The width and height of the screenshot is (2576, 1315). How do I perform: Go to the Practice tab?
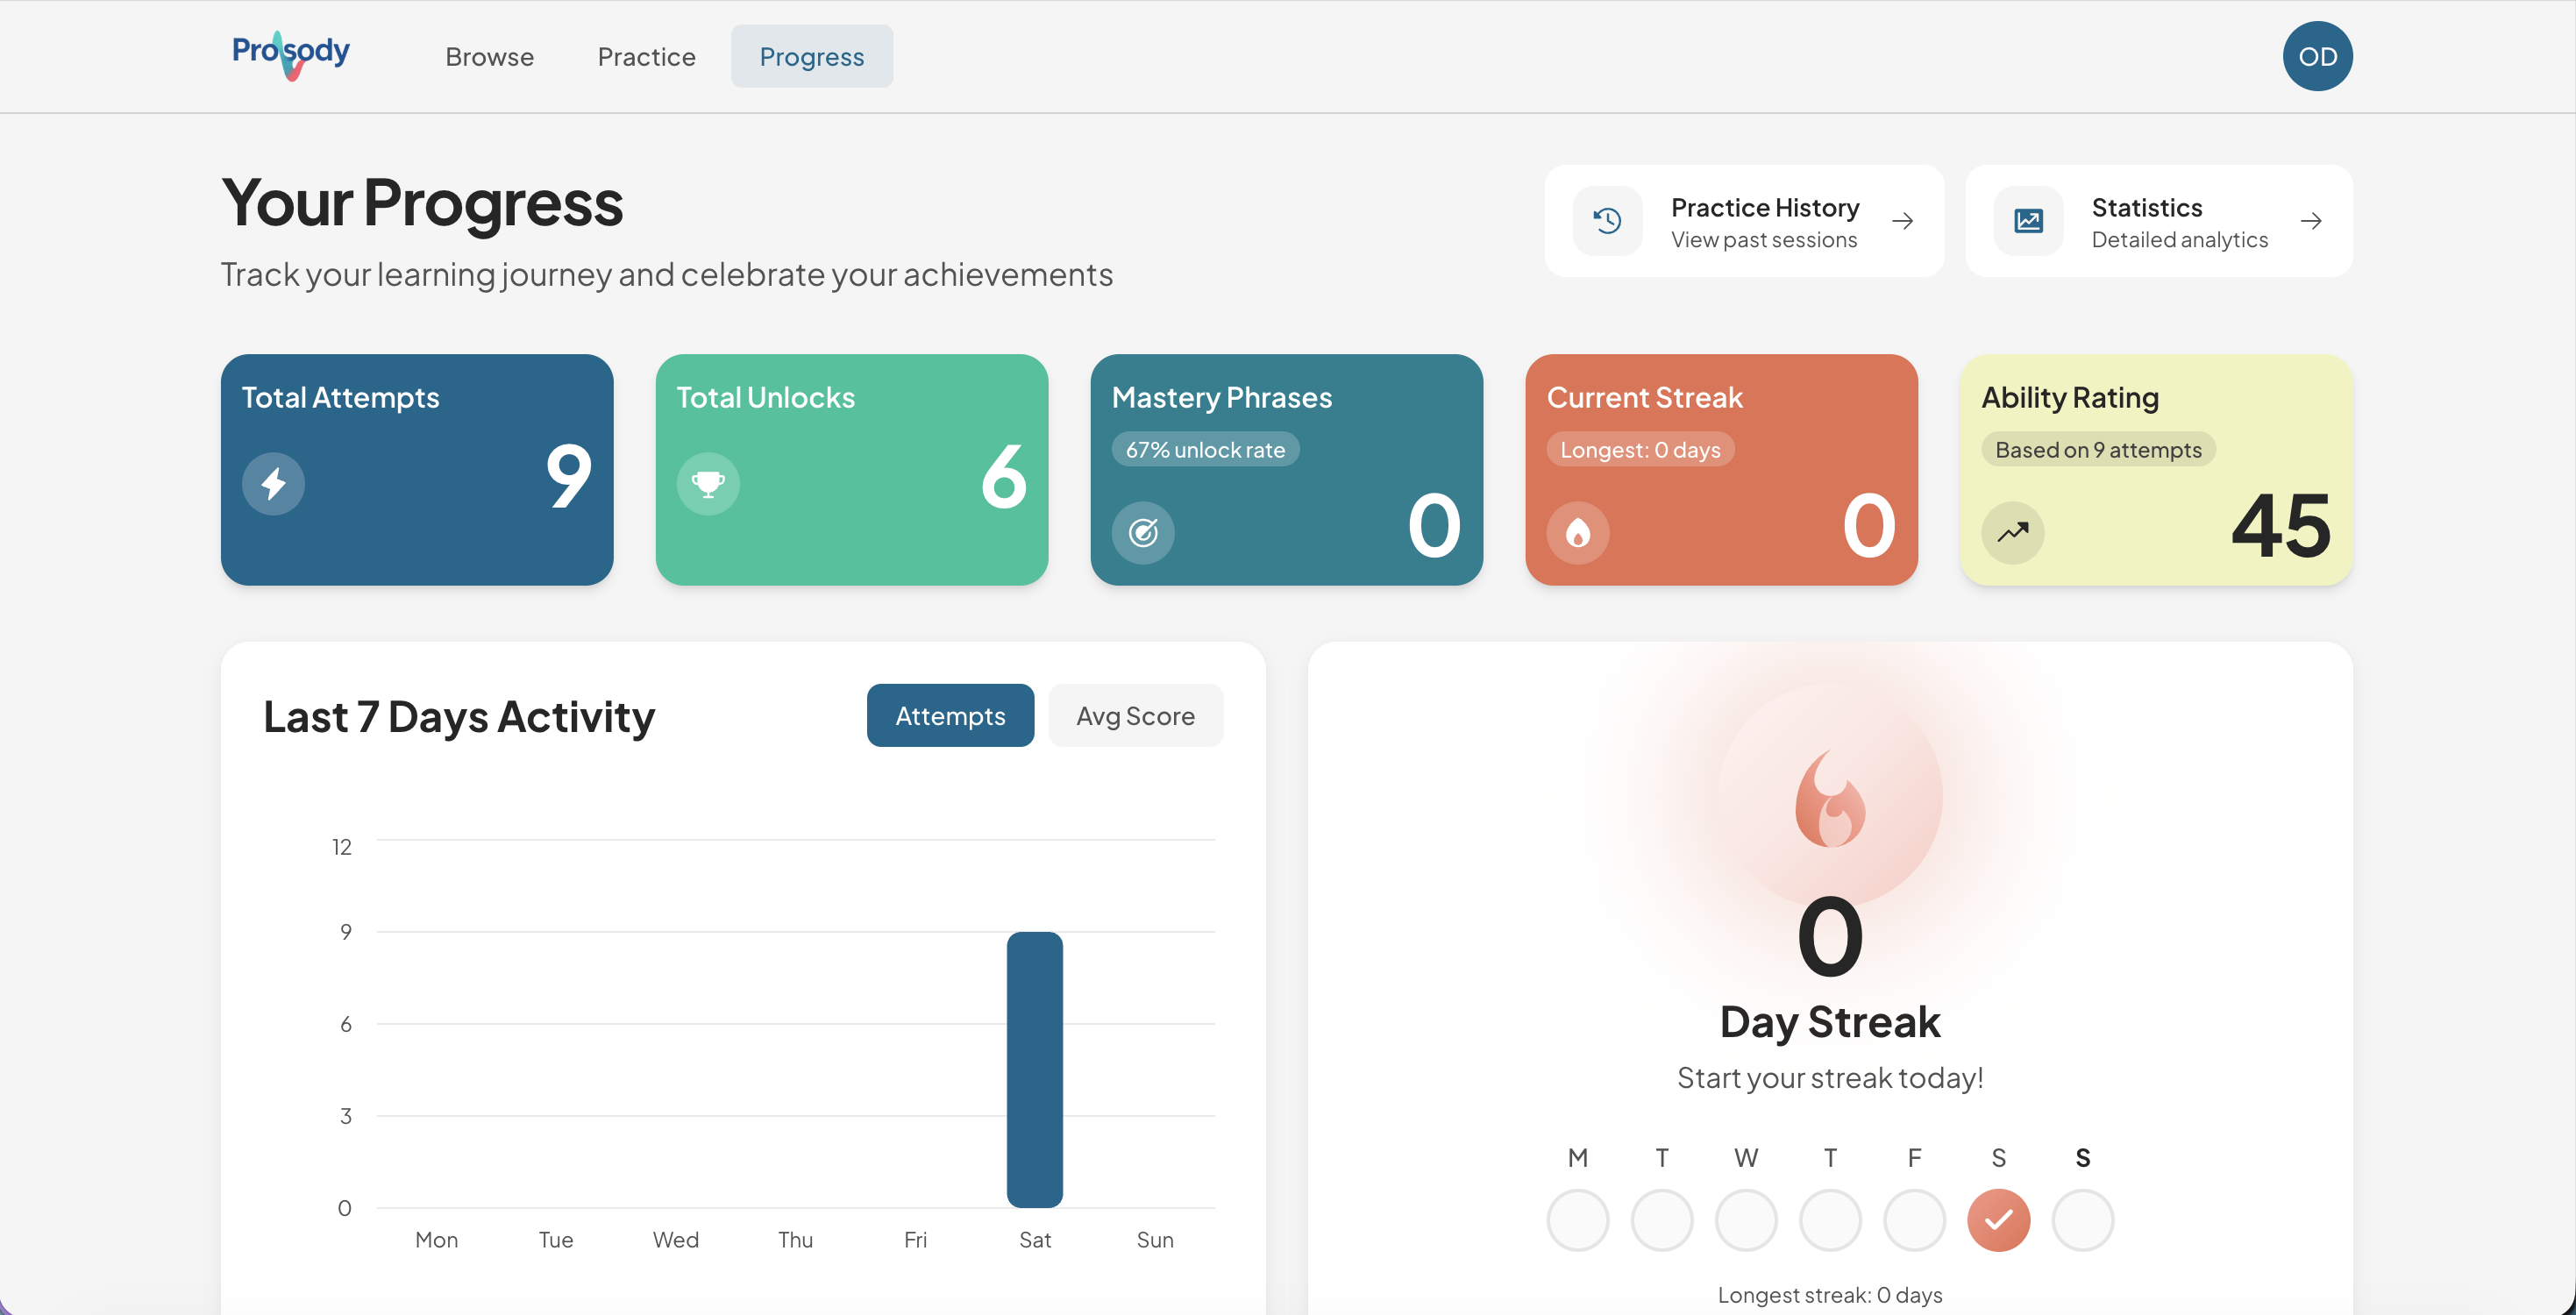tap(646, 57)
